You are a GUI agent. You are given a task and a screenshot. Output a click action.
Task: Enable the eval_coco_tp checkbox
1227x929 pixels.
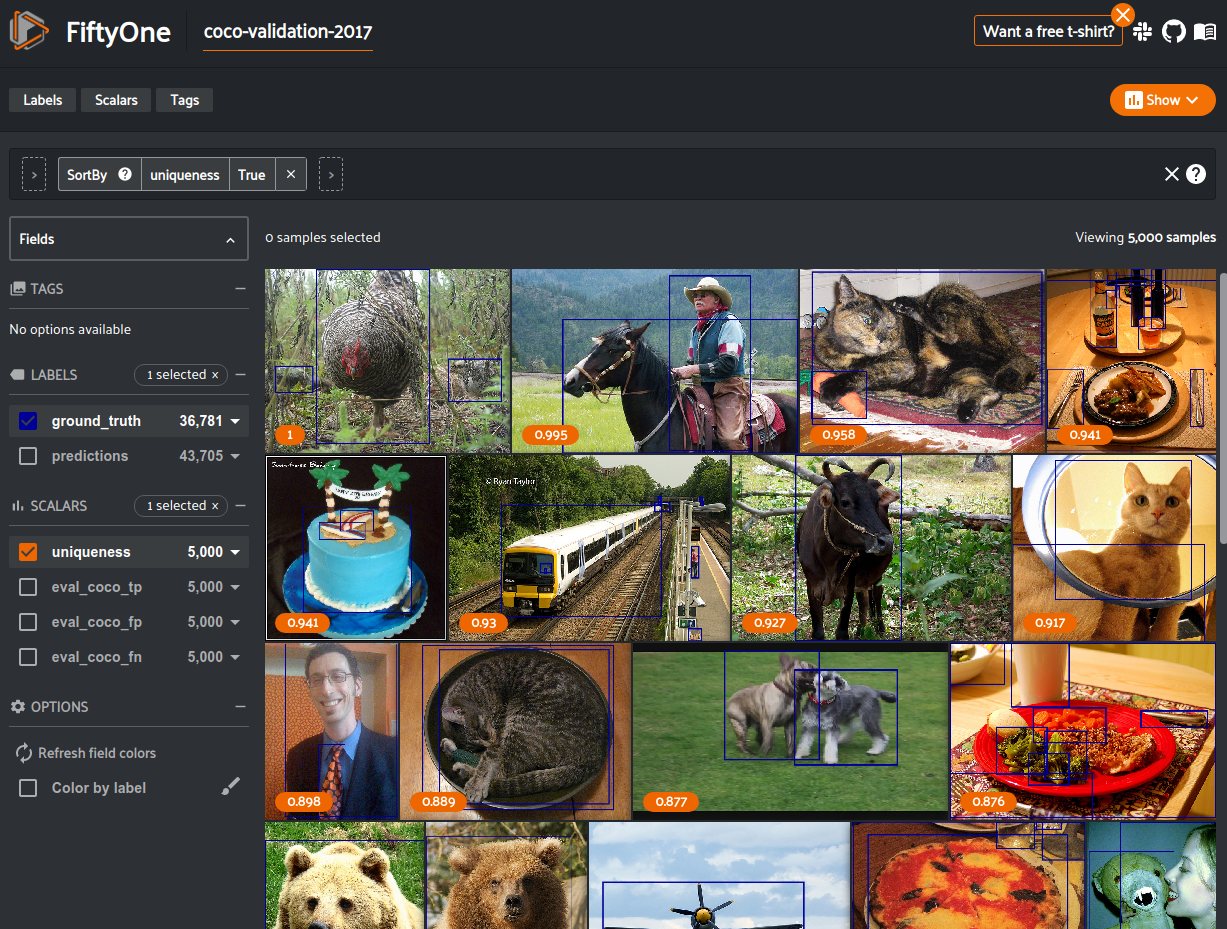click(x=28, y=587)
